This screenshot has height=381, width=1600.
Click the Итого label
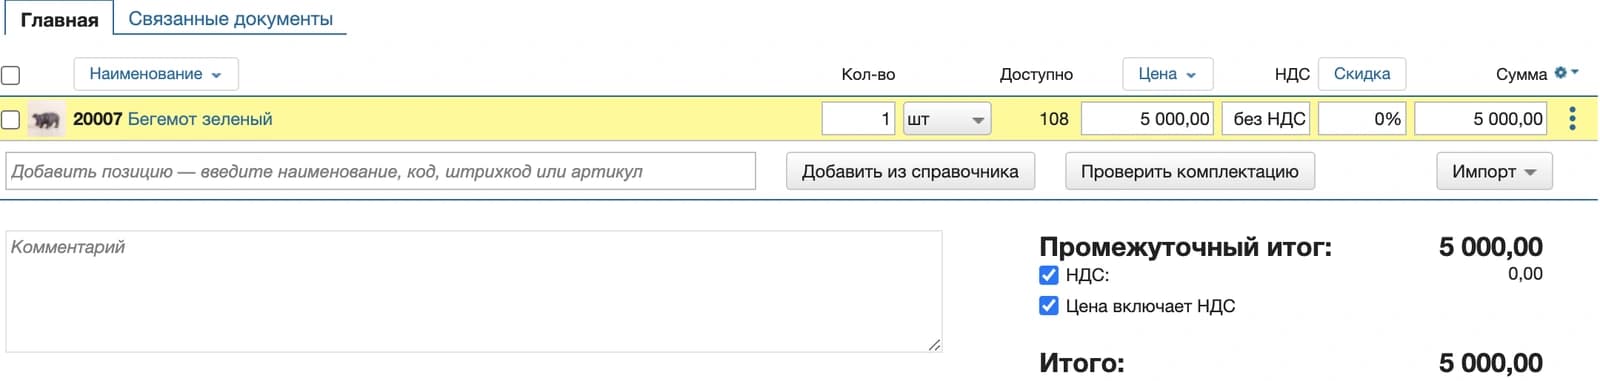pos(1082,362)
